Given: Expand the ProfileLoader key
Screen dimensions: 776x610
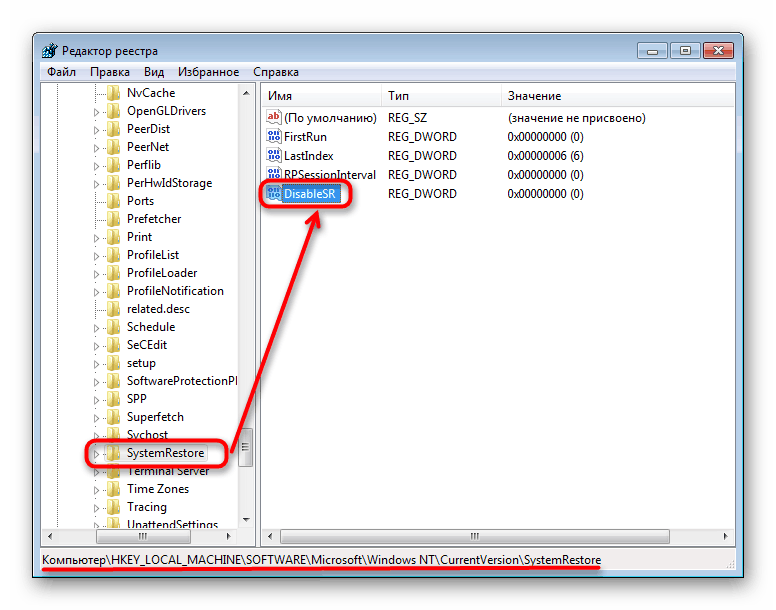Looking at the screenshot, I should pos(97,274).
